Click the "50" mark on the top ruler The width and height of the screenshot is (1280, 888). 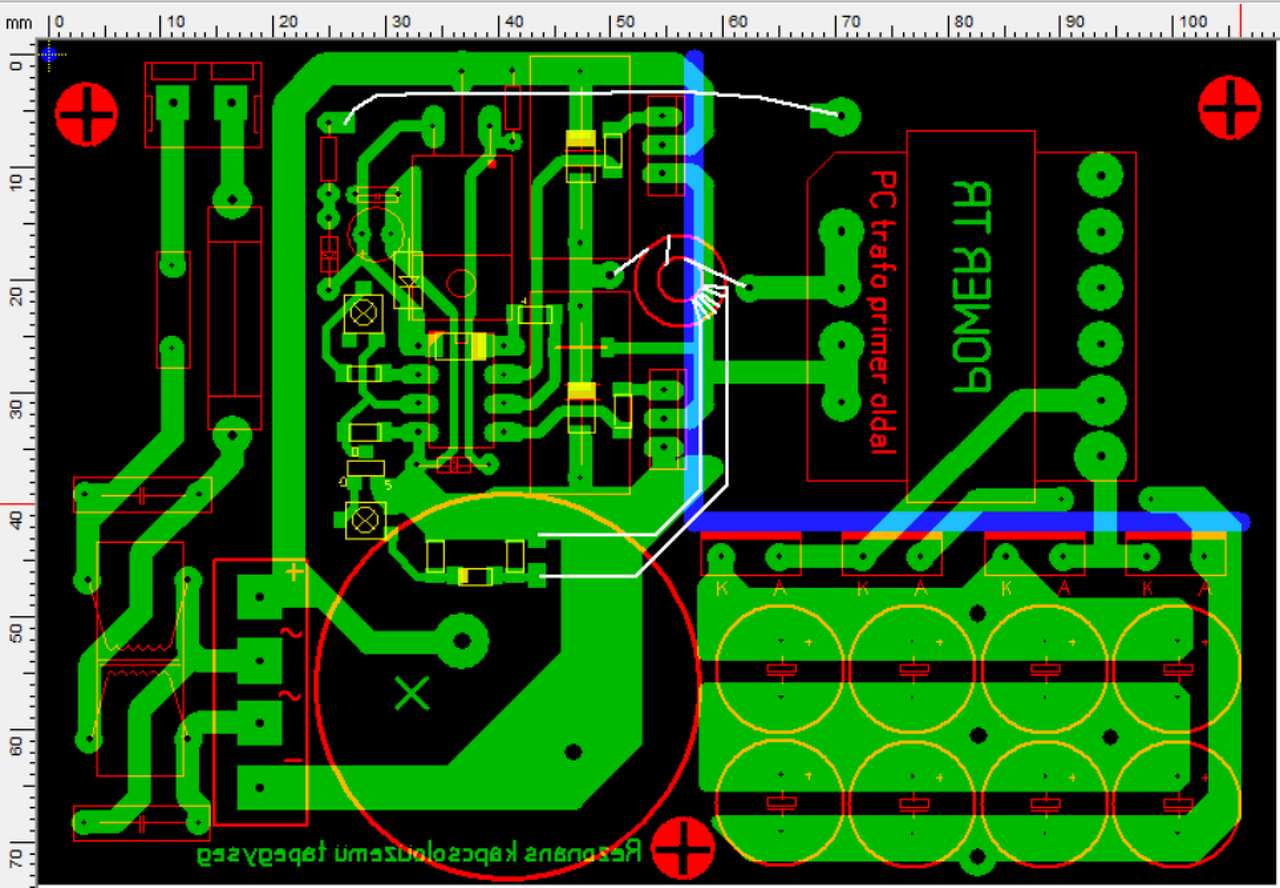[x=627, y=22]
